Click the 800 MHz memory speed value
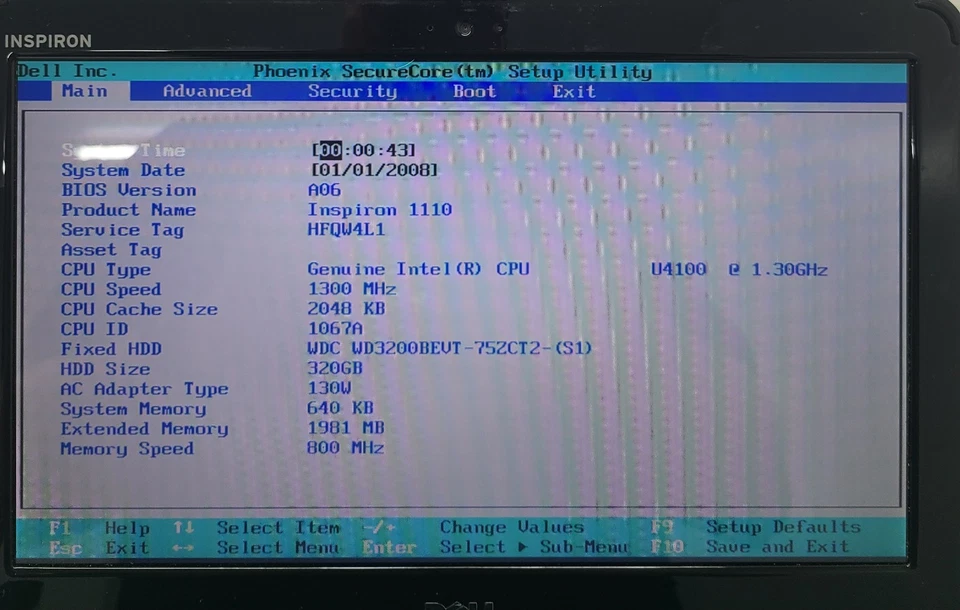This screenshot has width=960, height=610. coord(345,448)
